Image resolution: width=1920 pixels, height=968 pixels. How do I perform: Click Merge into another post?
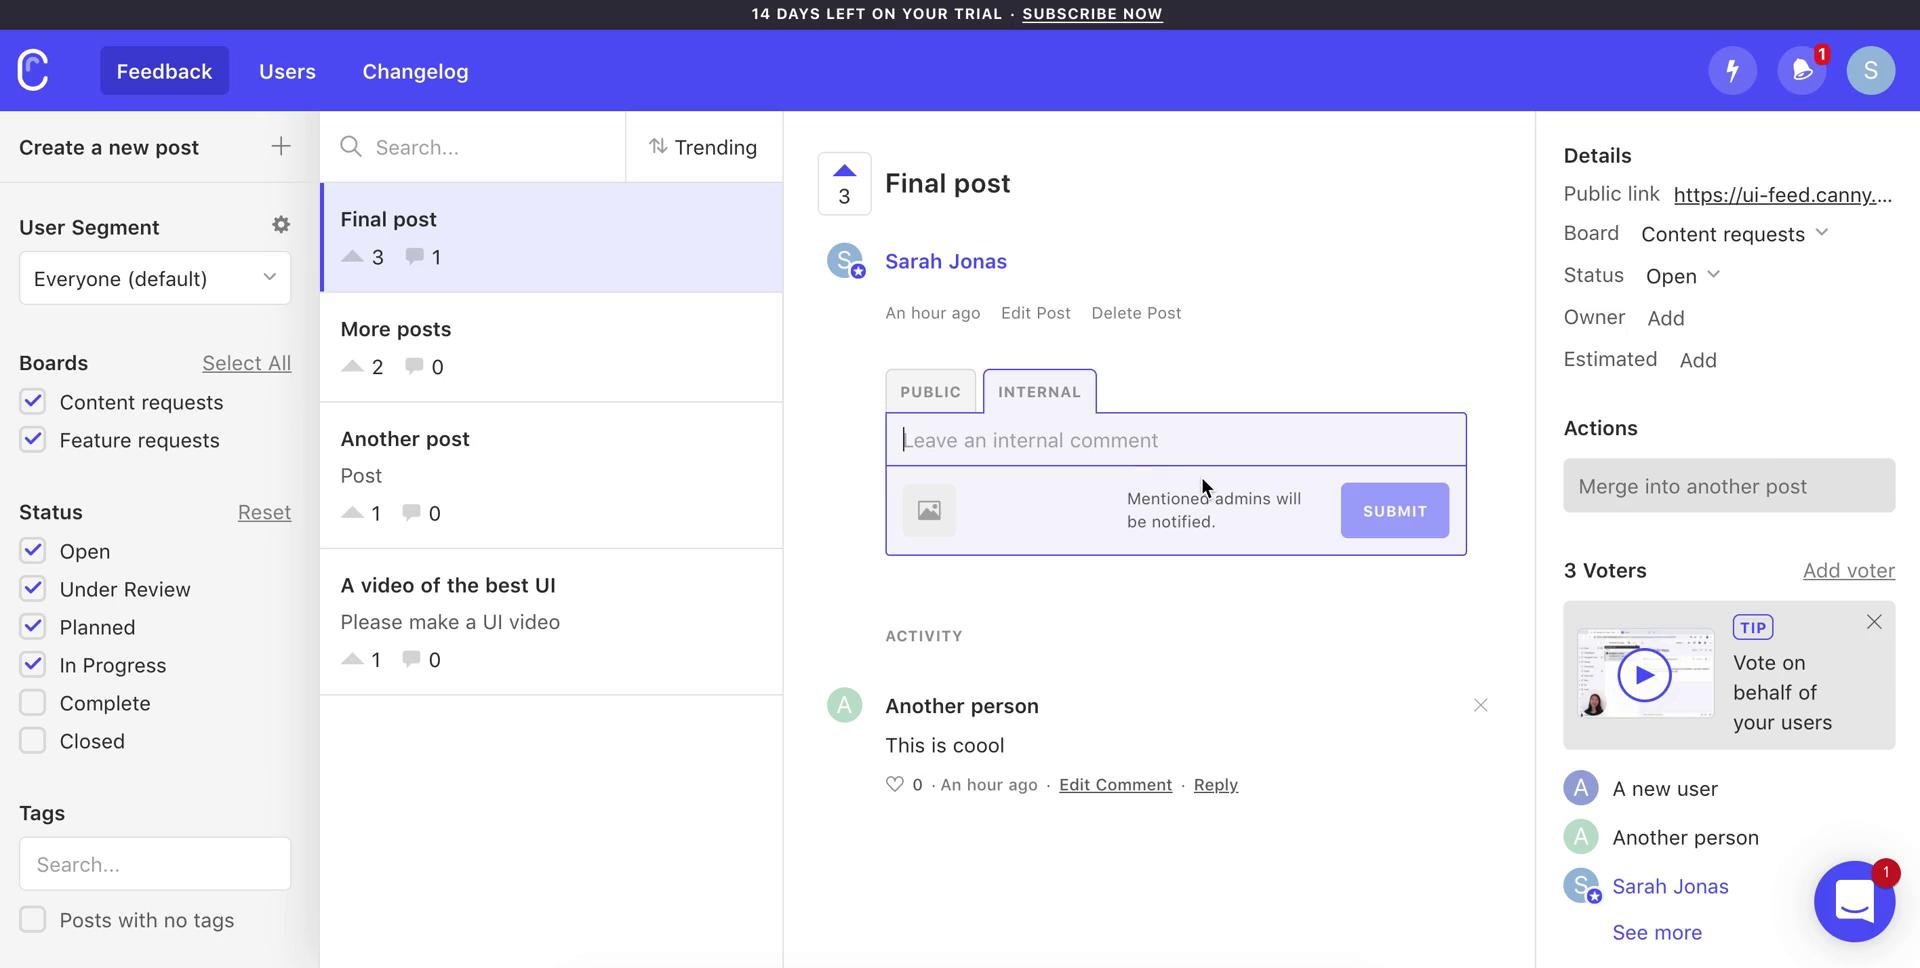[1729, 486]
